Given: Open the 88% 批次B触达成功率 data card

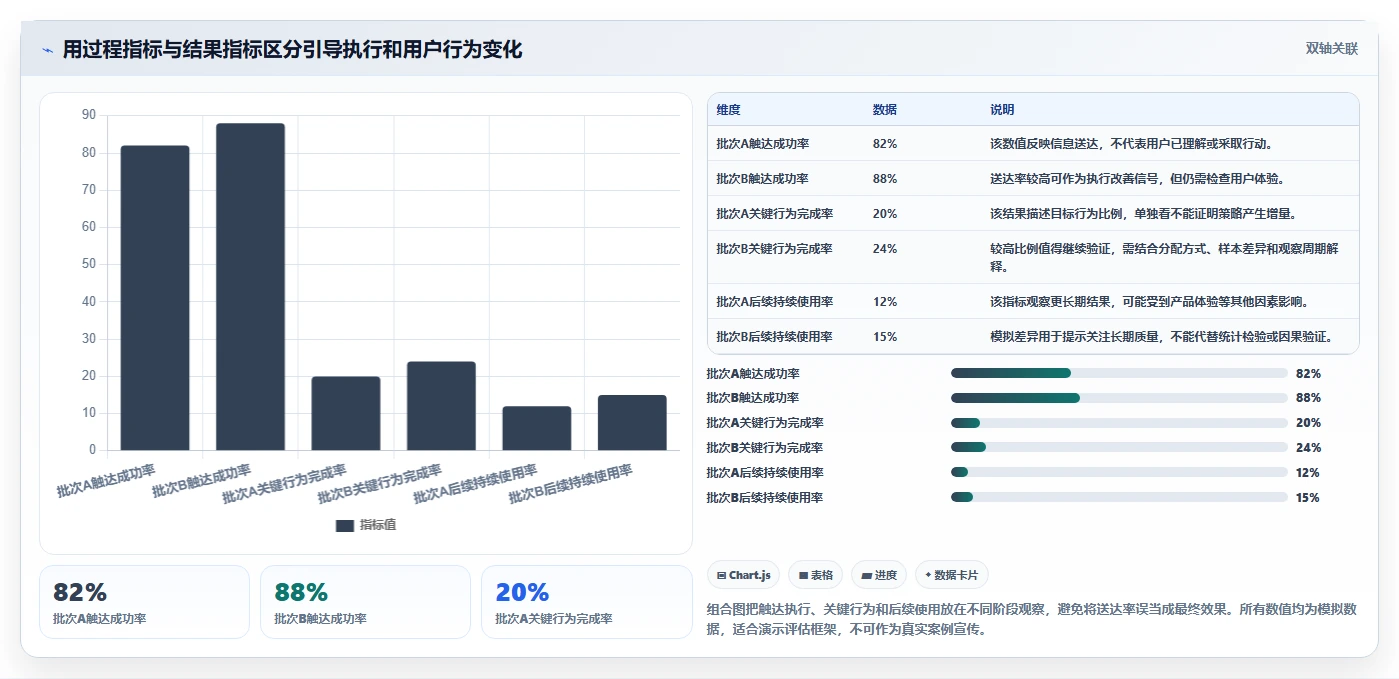Looking at the screenshot, I should click(365, 602).
